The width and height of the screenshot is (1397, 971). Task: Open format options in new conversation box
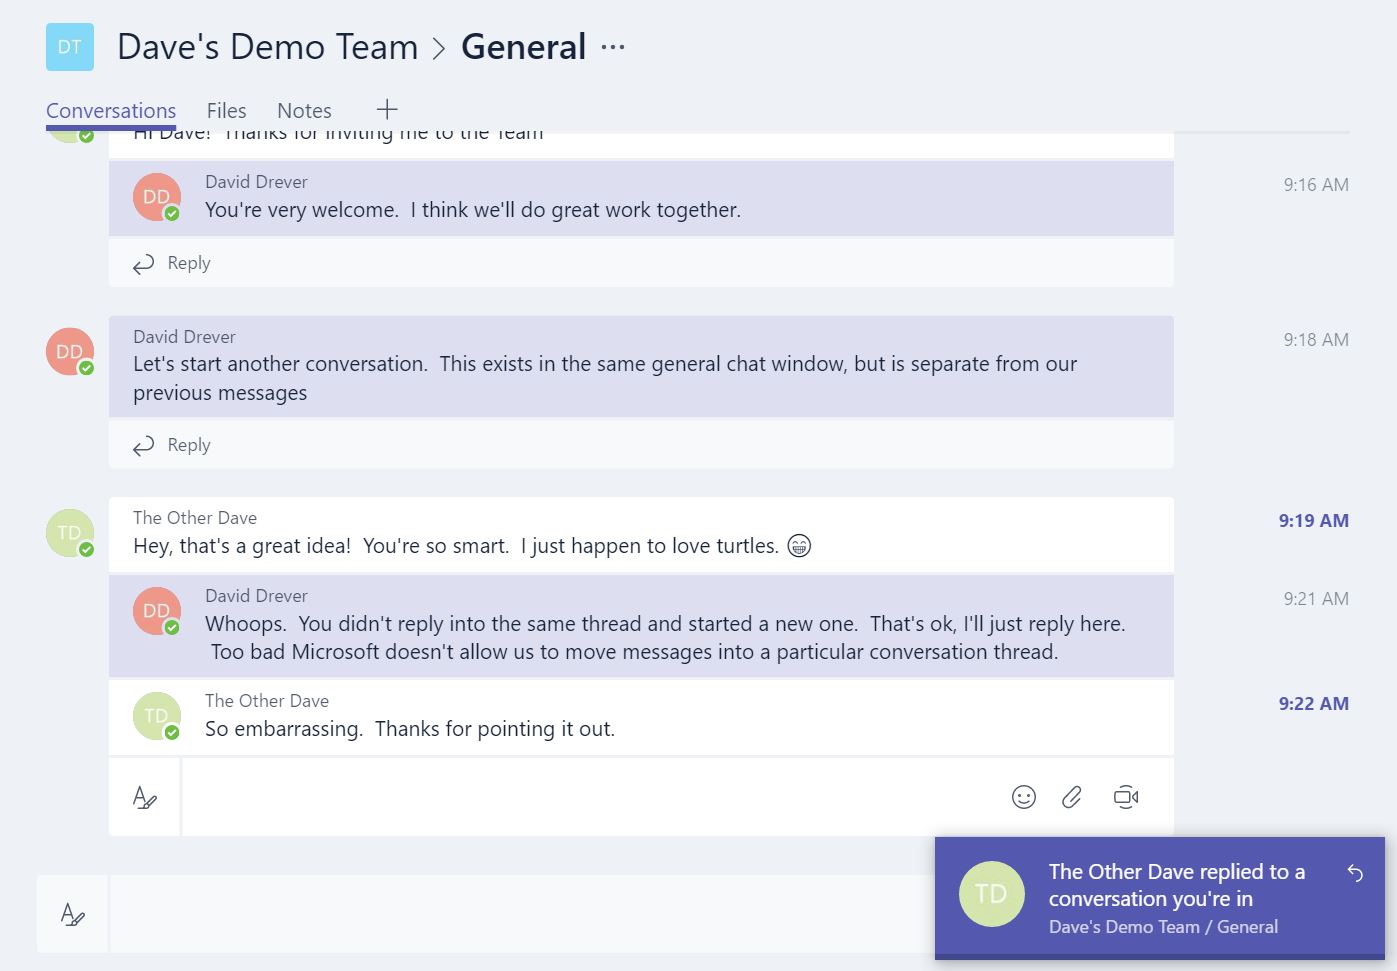(x=73, y=914)
